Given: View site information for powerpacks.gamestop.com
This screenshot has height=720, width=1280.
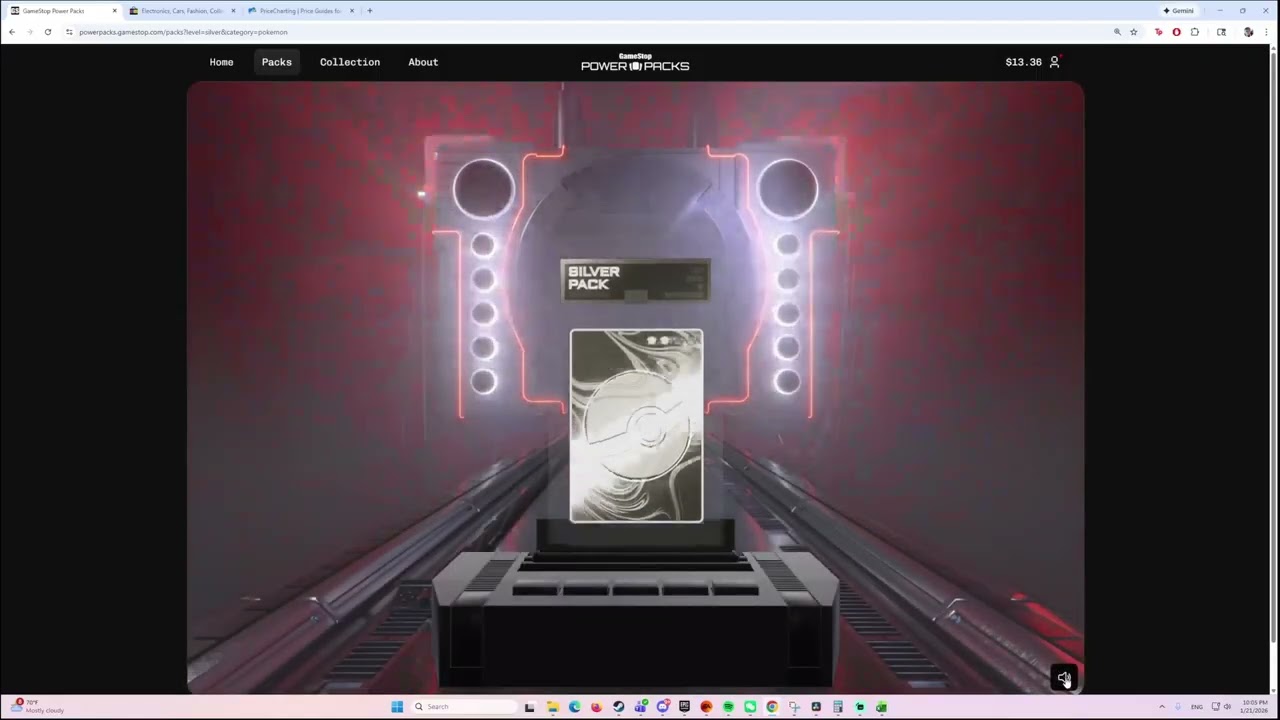Looking at the screenshot, I should (x=69, y=32).
